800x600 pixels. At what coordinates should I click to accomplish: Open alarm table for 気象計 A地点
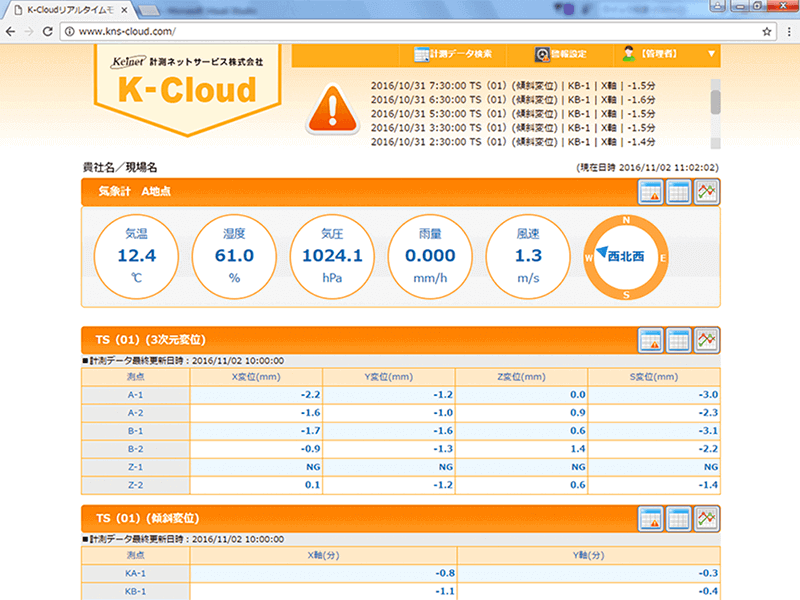[651, 192]
